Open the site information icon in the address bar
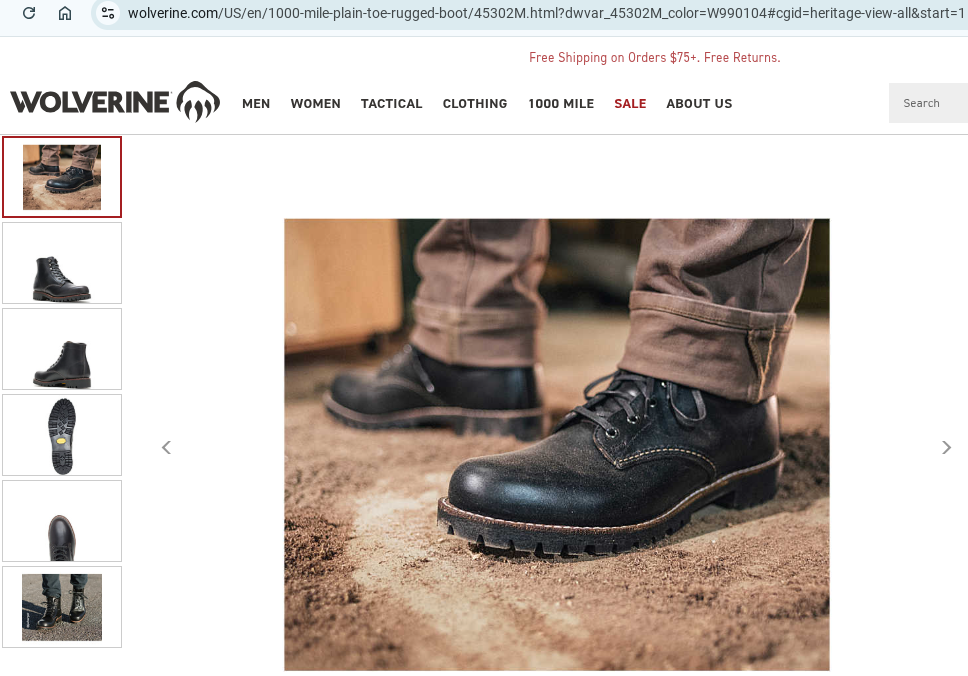Image resolution: width=968 pixels, height=676 pixels. (x=108, y=13)
